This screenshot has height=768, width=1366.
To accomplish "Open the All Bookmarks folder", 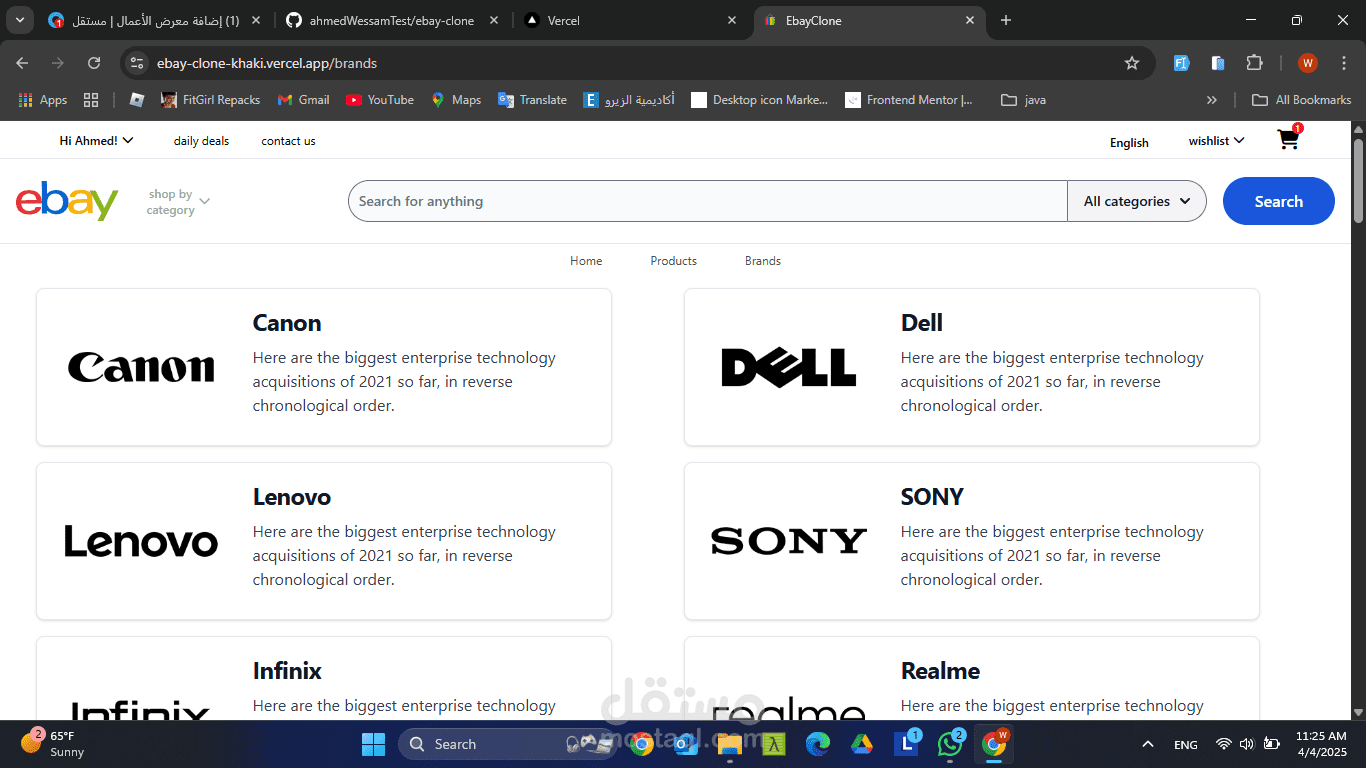I will pos(1302,100).
